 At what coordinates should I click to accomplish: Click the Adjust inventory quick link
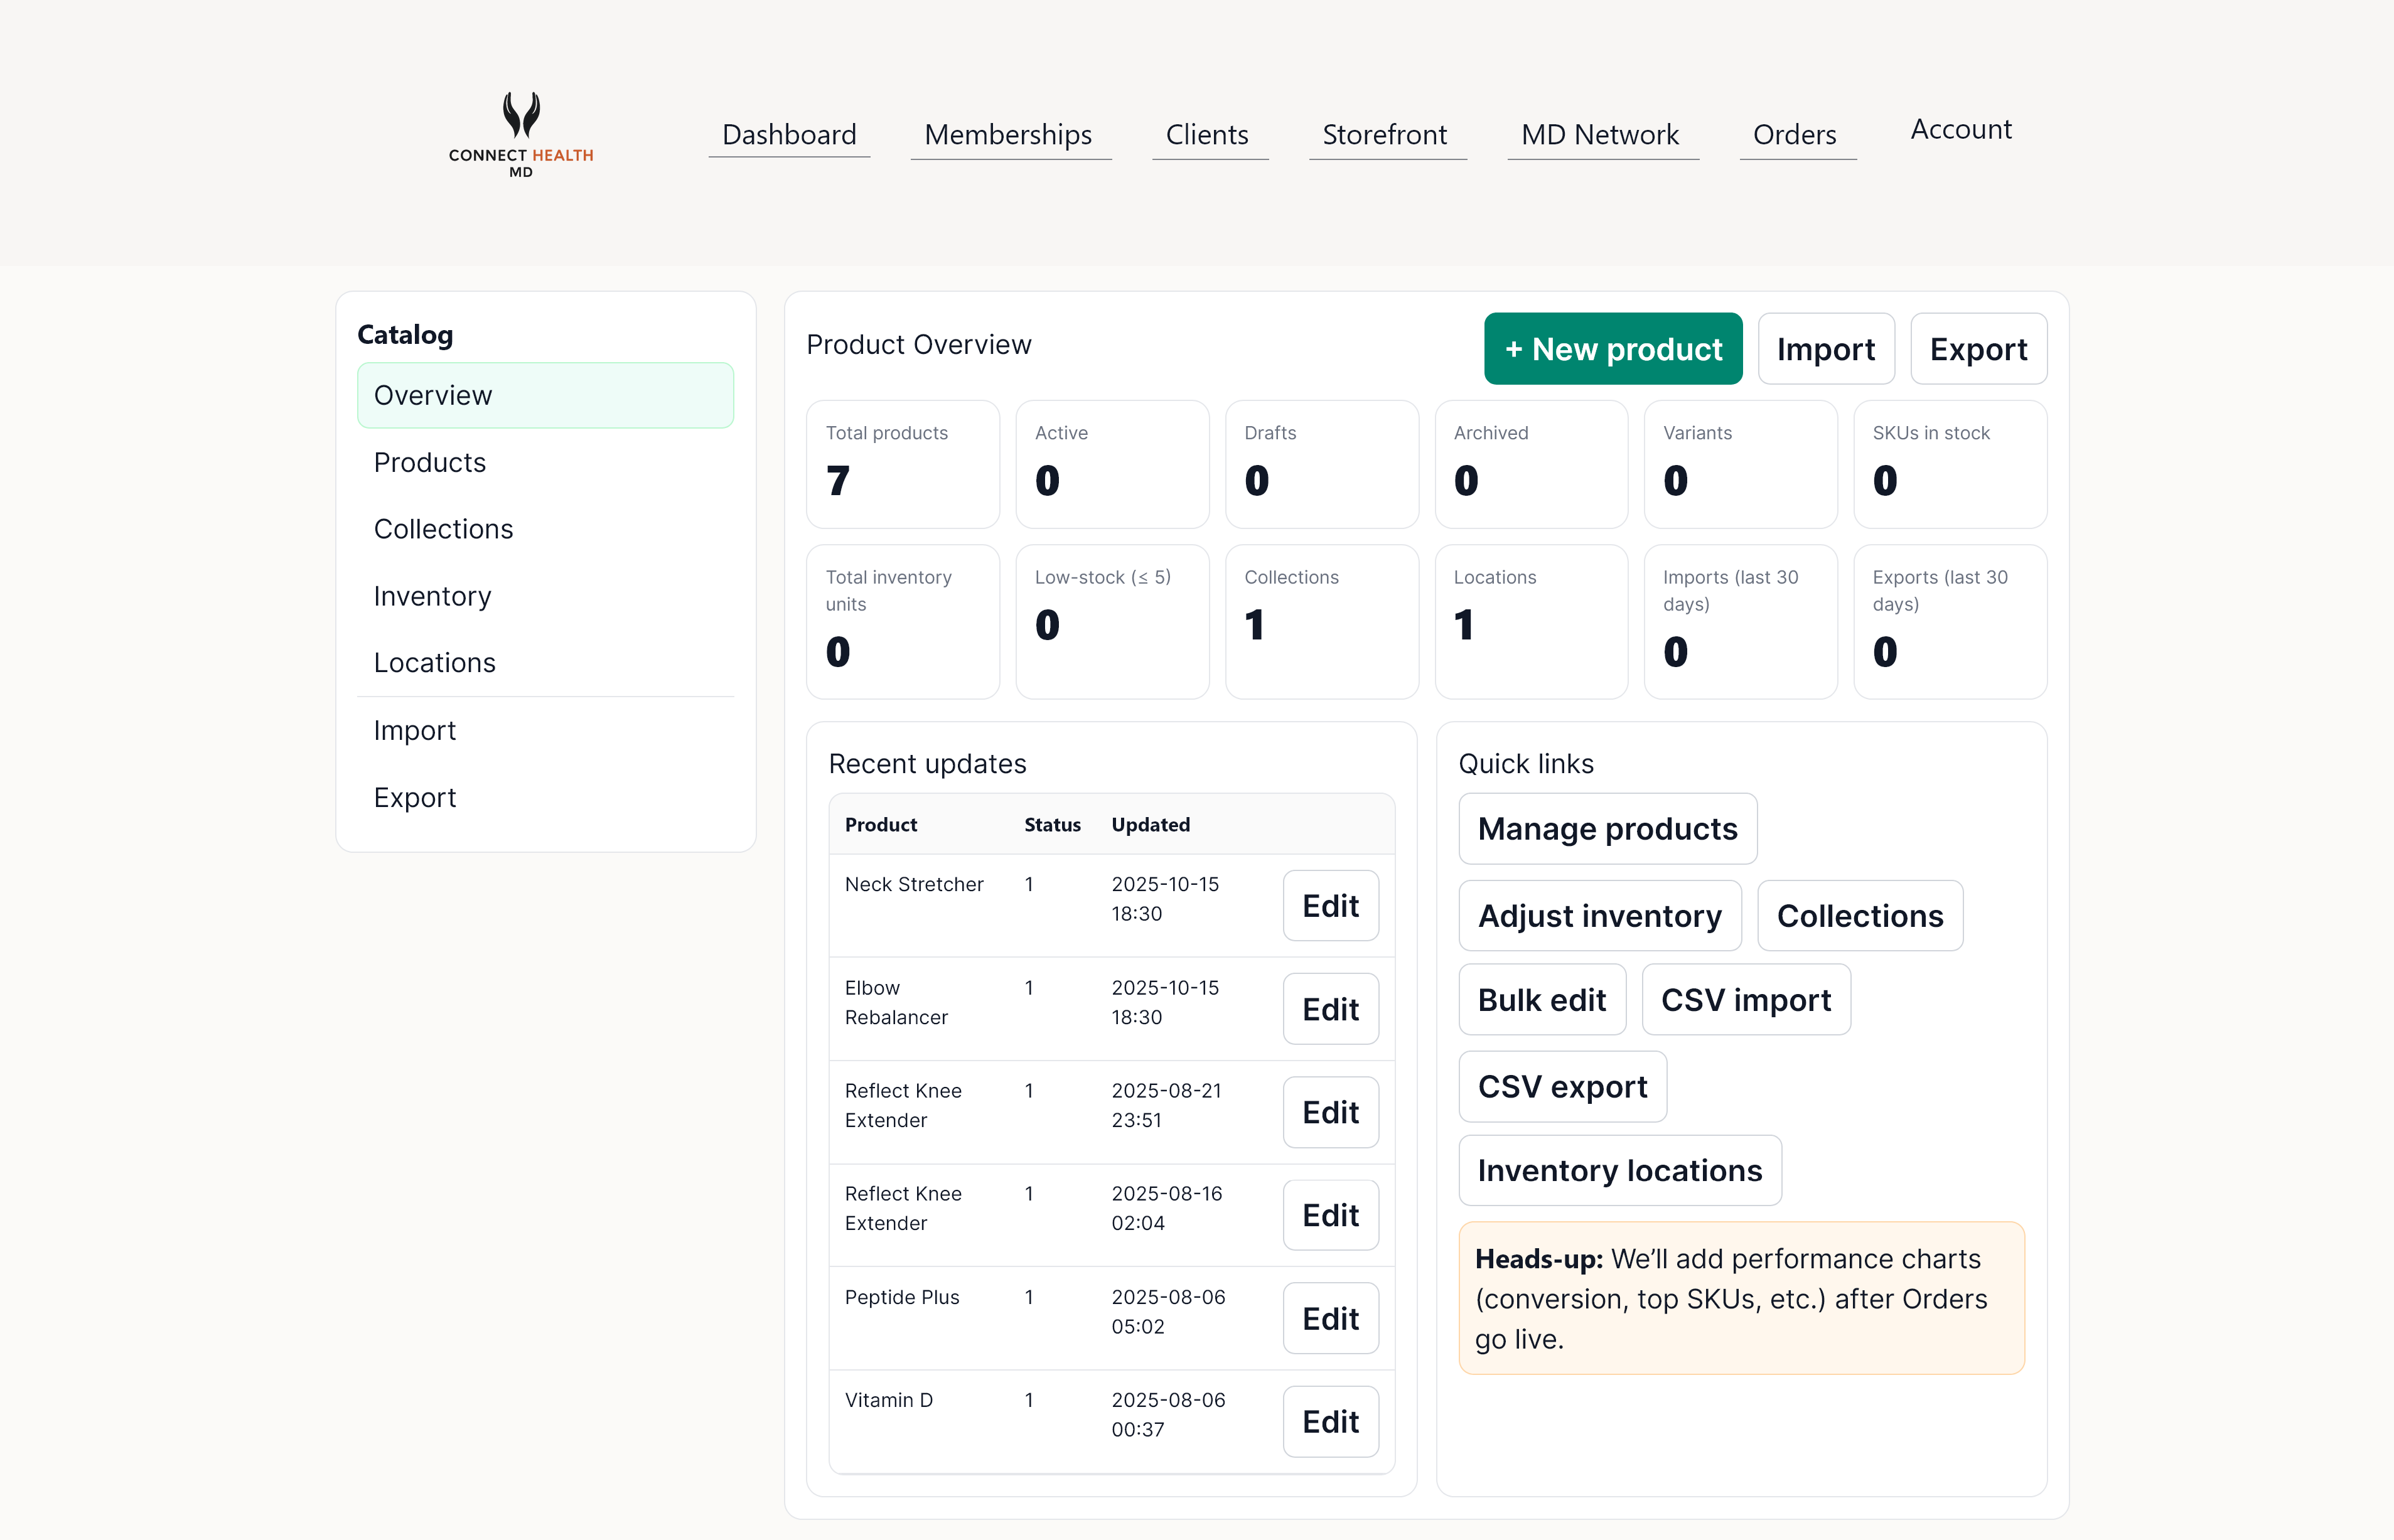(x=1600, y=915)
